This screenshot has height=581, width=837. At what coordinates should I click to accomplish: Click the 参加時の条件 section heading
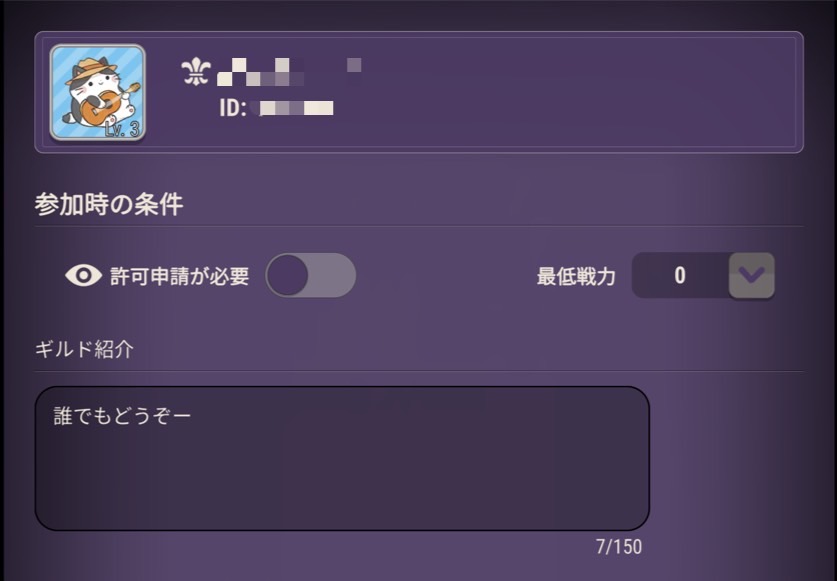[x=109, y=205]
